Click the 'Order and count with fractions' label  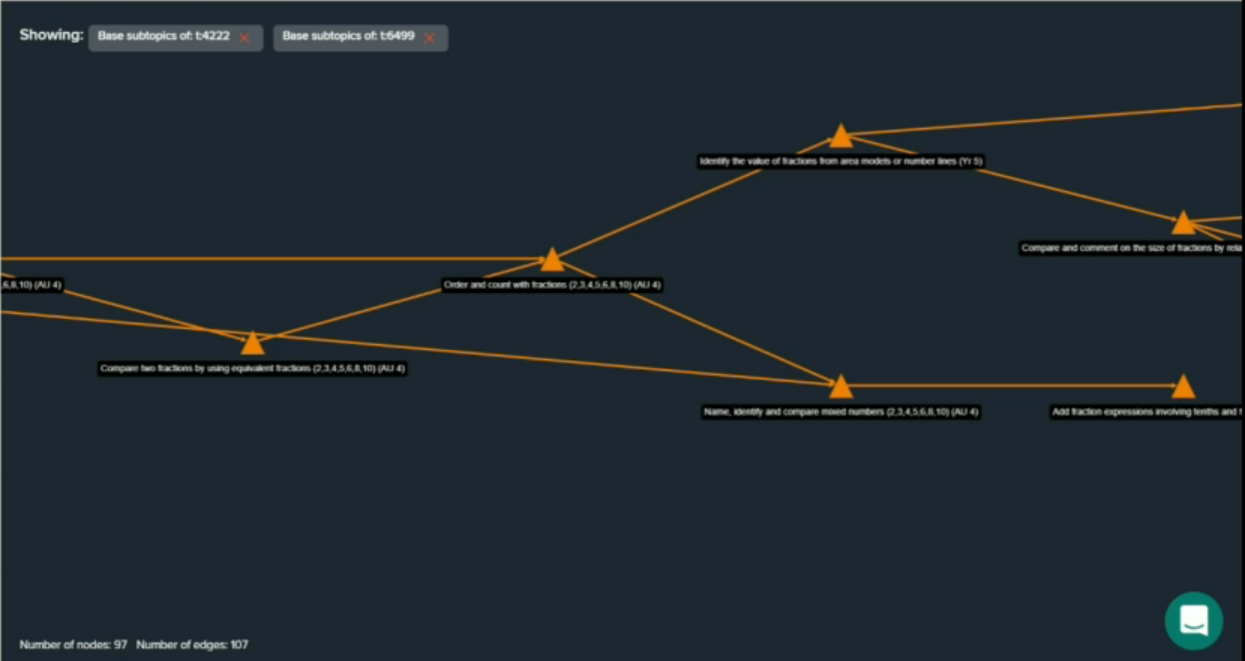tap(552, 285)
